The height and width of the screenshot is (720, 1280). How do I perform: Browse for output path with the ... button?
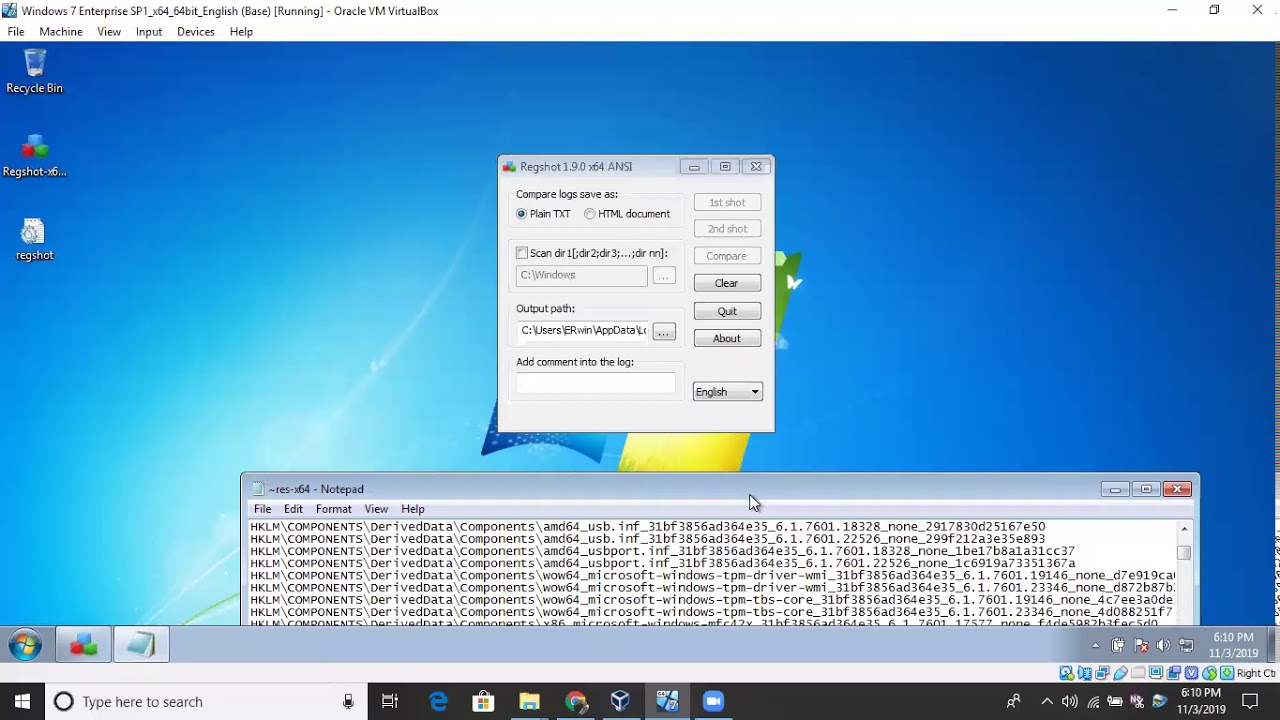coord(664,331)
